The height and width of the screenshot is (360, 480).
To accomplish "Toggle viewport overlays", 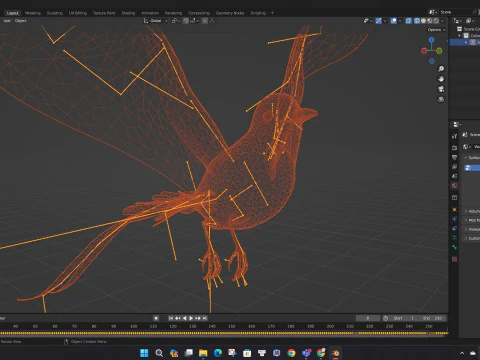I will (393, 21).
